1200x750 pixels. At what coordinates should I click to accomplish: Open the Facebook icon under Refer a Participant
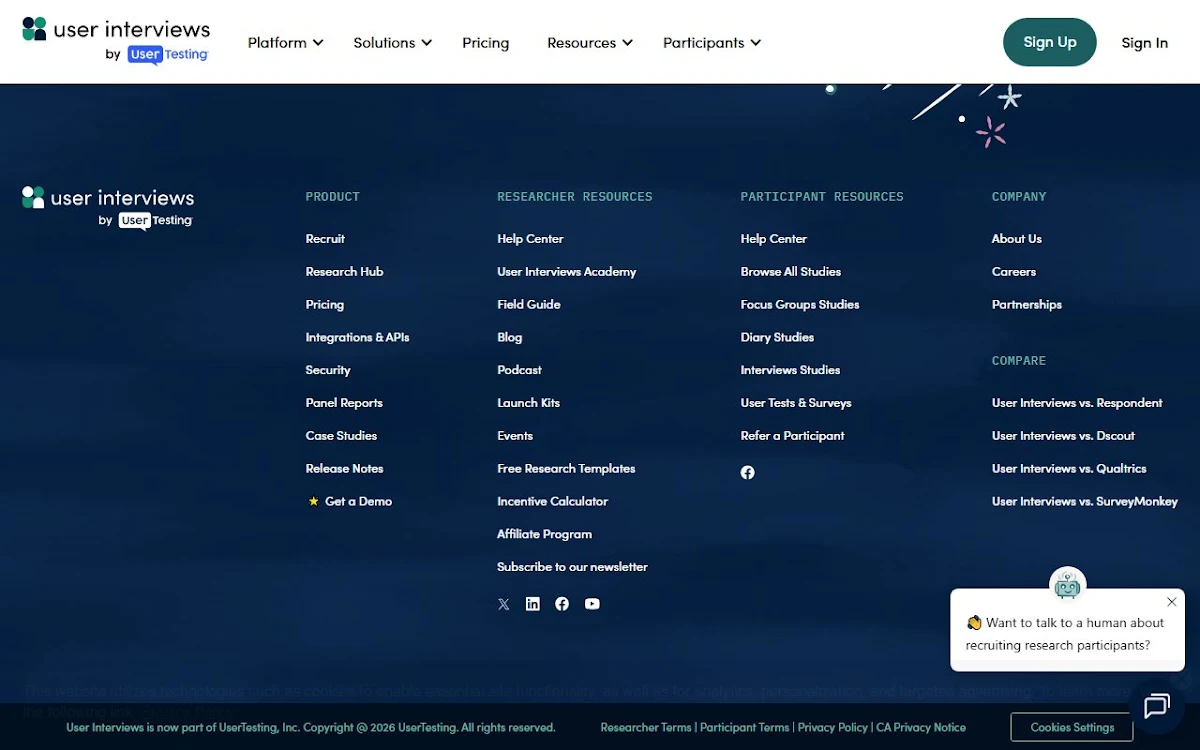click(748, 472)
